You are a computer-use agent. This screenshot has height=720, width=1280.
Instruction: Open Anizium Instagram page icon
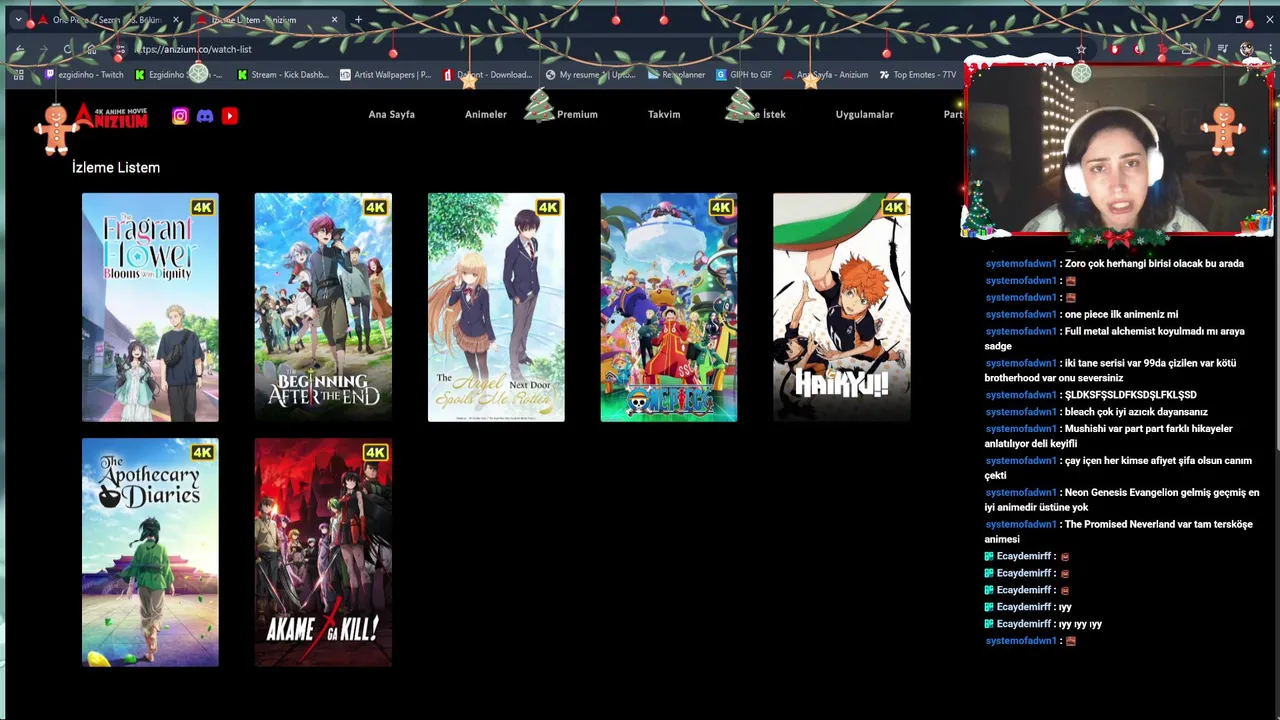[180, 116]
